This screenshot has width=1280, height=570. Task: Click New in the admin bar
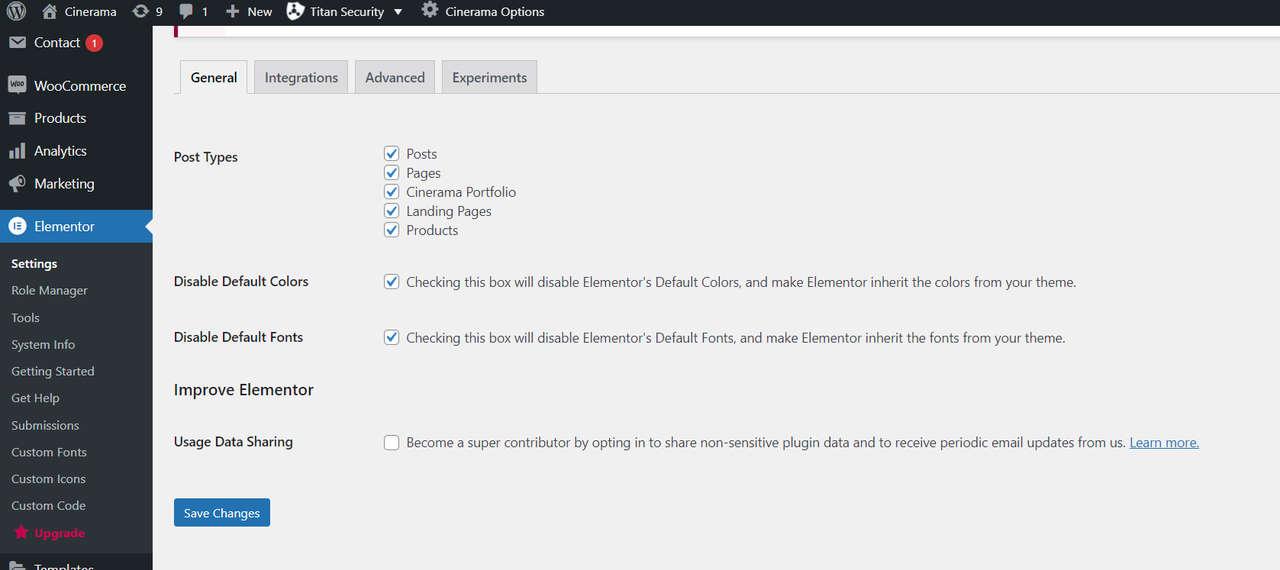coord(260,12)
